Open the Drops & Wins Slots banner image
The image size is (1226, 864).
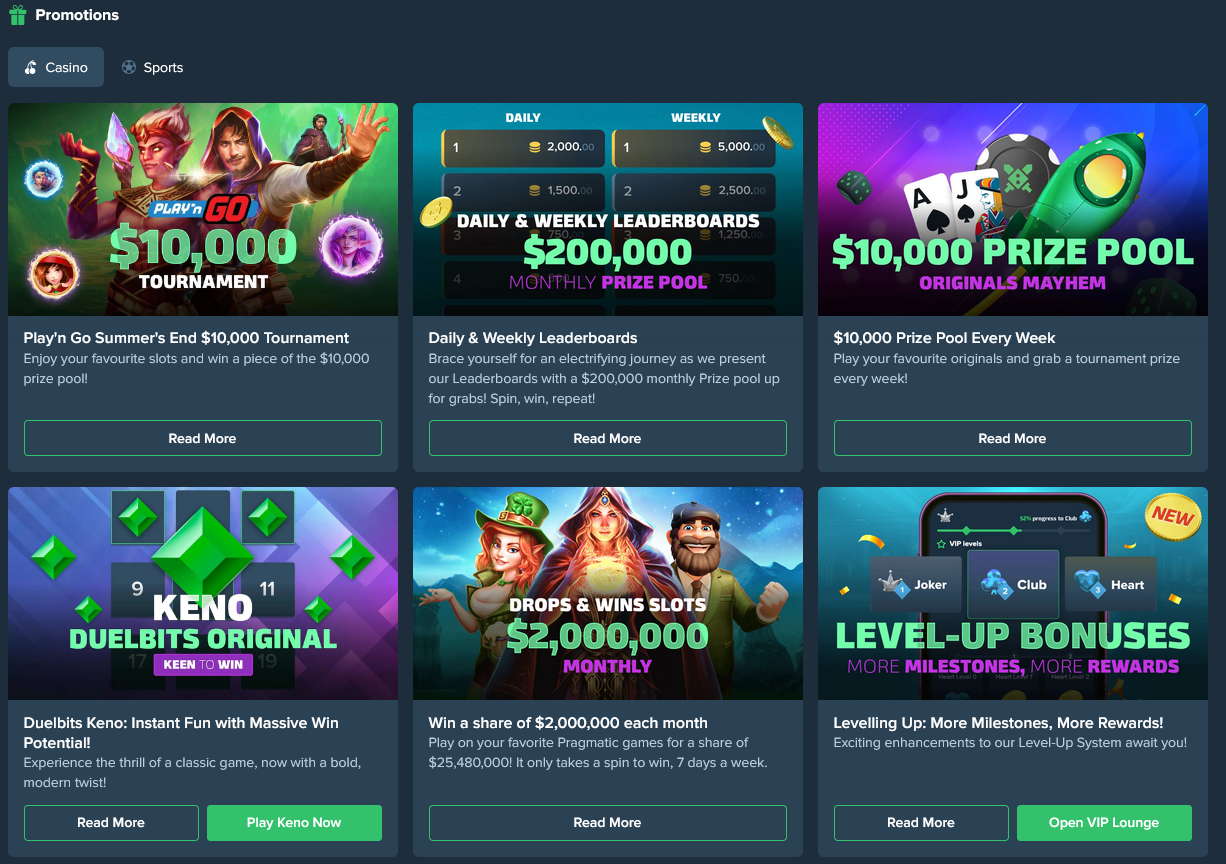pos(608,593)
